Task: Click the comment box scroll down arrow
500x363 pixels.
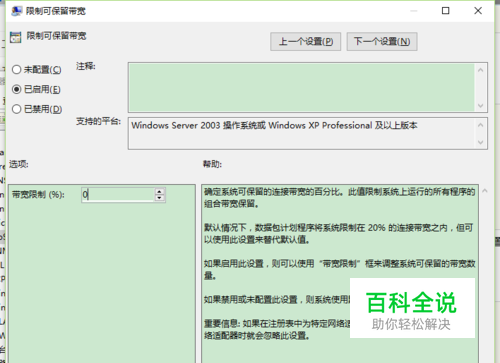Action: point(480,106)
